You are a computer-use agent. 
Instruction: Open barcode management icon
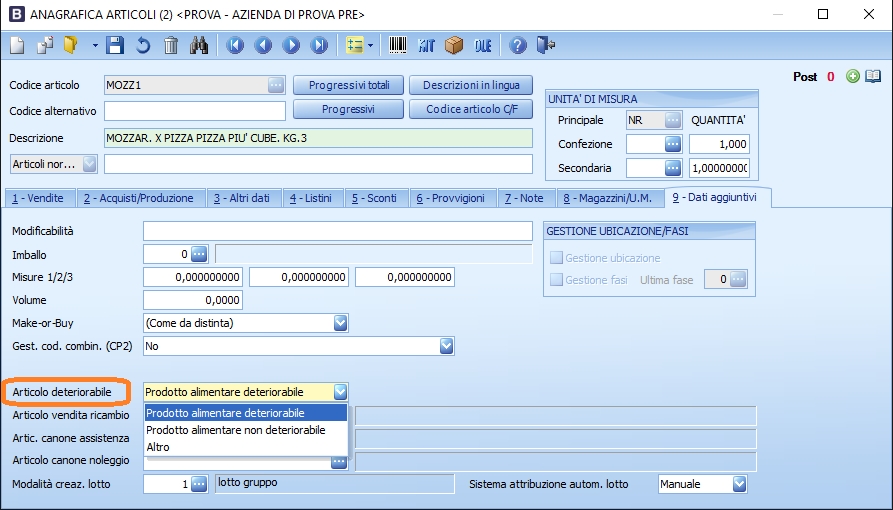[x=398, y=45]
